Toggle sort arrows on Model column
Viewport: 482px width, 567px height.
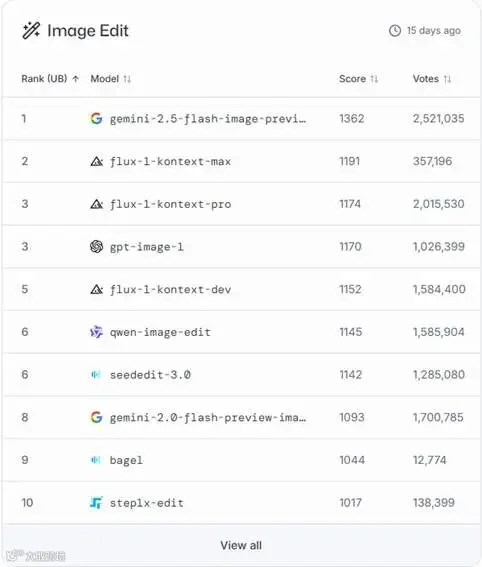[x=127, y=79]
